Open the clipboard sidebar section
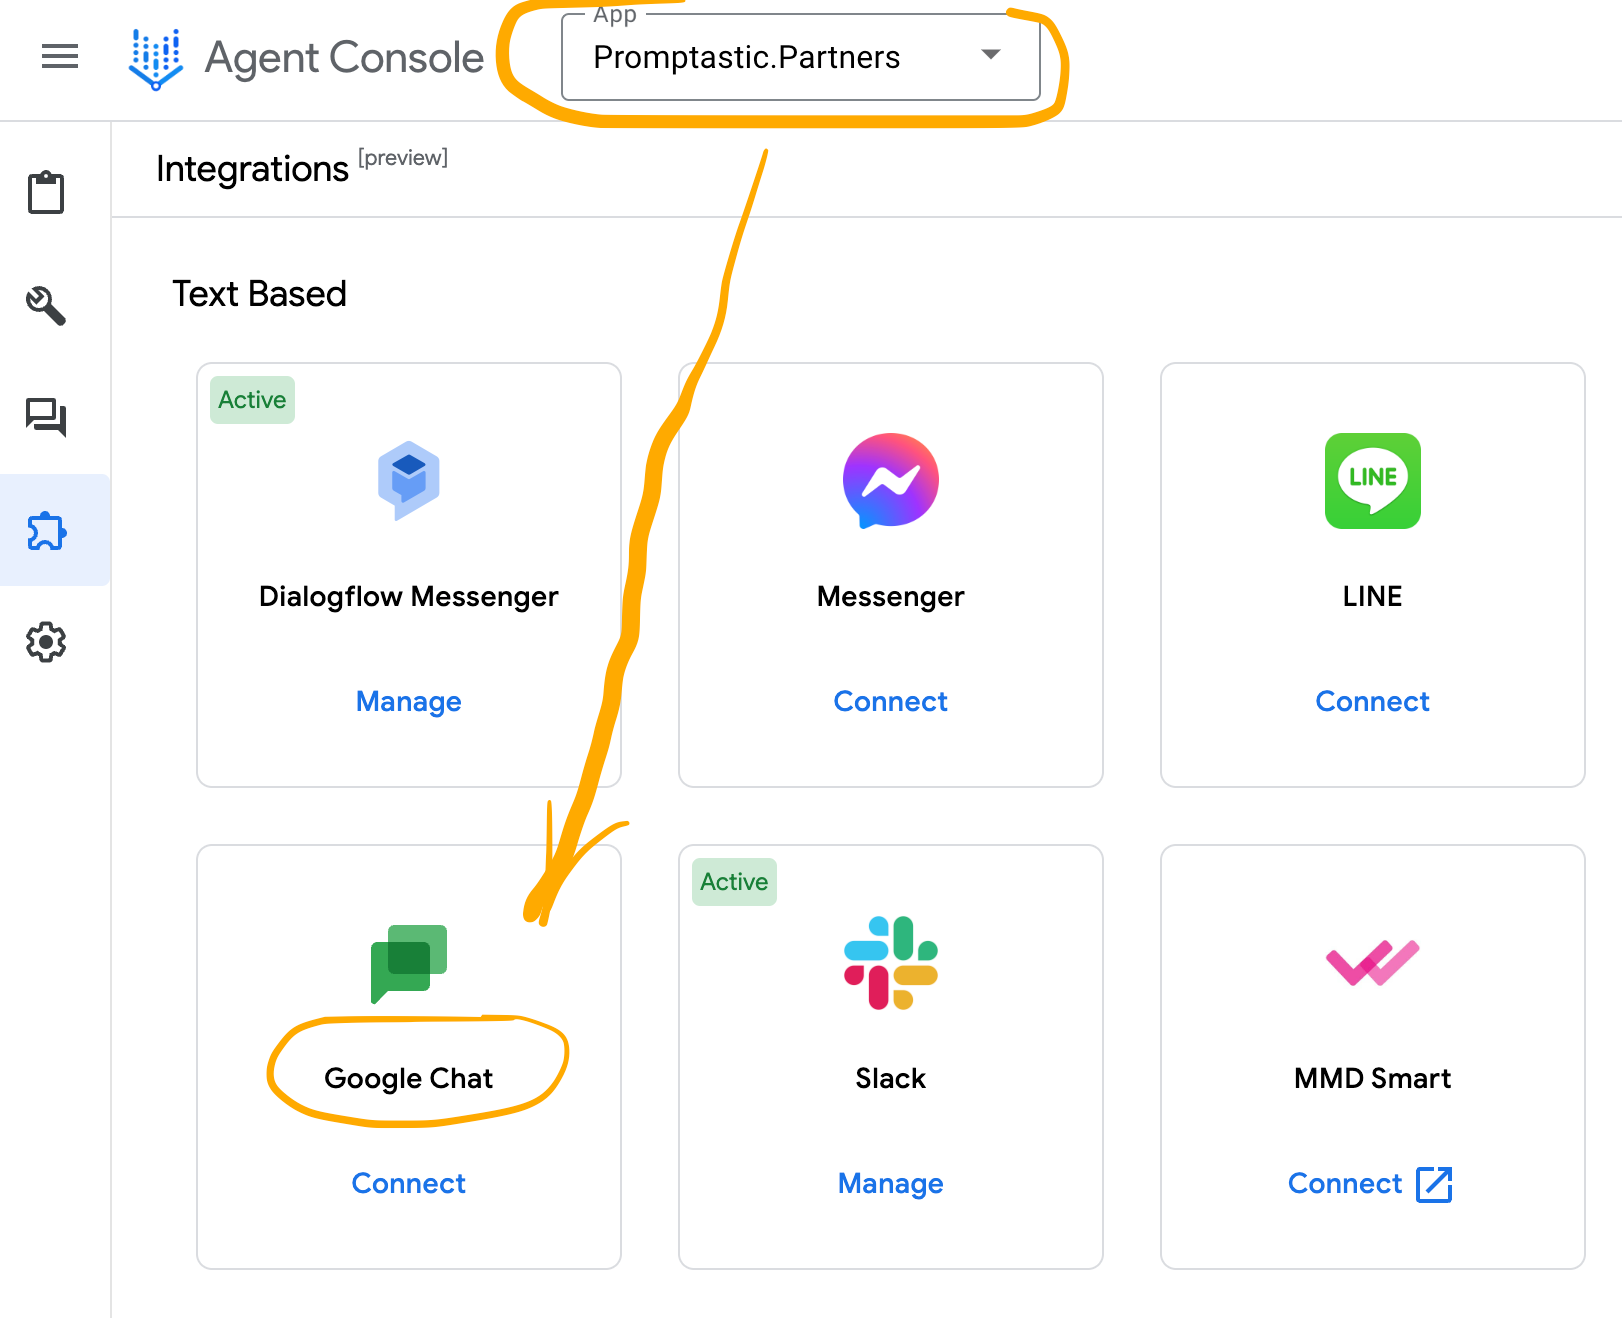The width and height of the screenshot is (1622, 1318). (x=46, y=192)
